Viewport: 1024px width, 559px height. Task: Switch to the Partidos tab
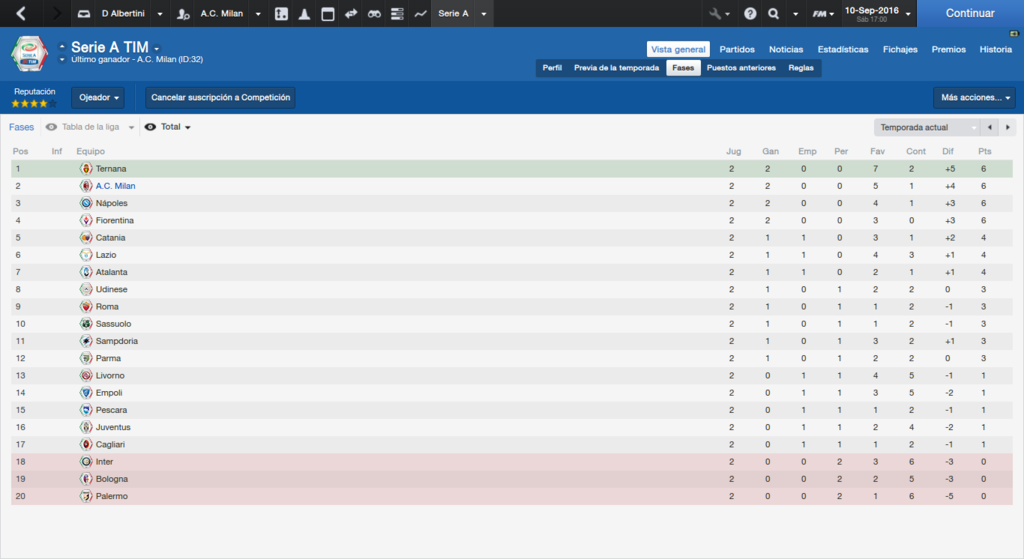[737, 49]
